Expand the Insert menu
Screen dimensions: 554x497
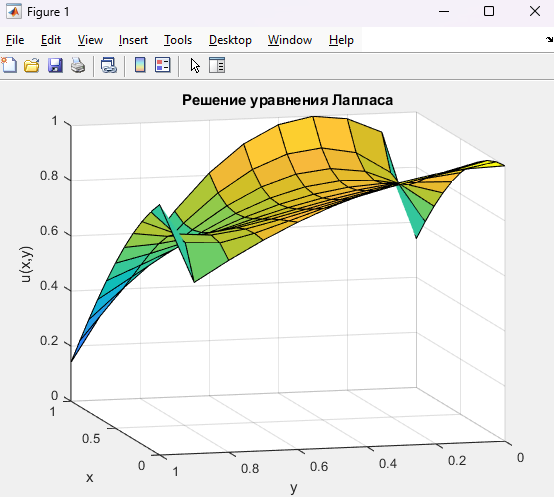point(133,40)
